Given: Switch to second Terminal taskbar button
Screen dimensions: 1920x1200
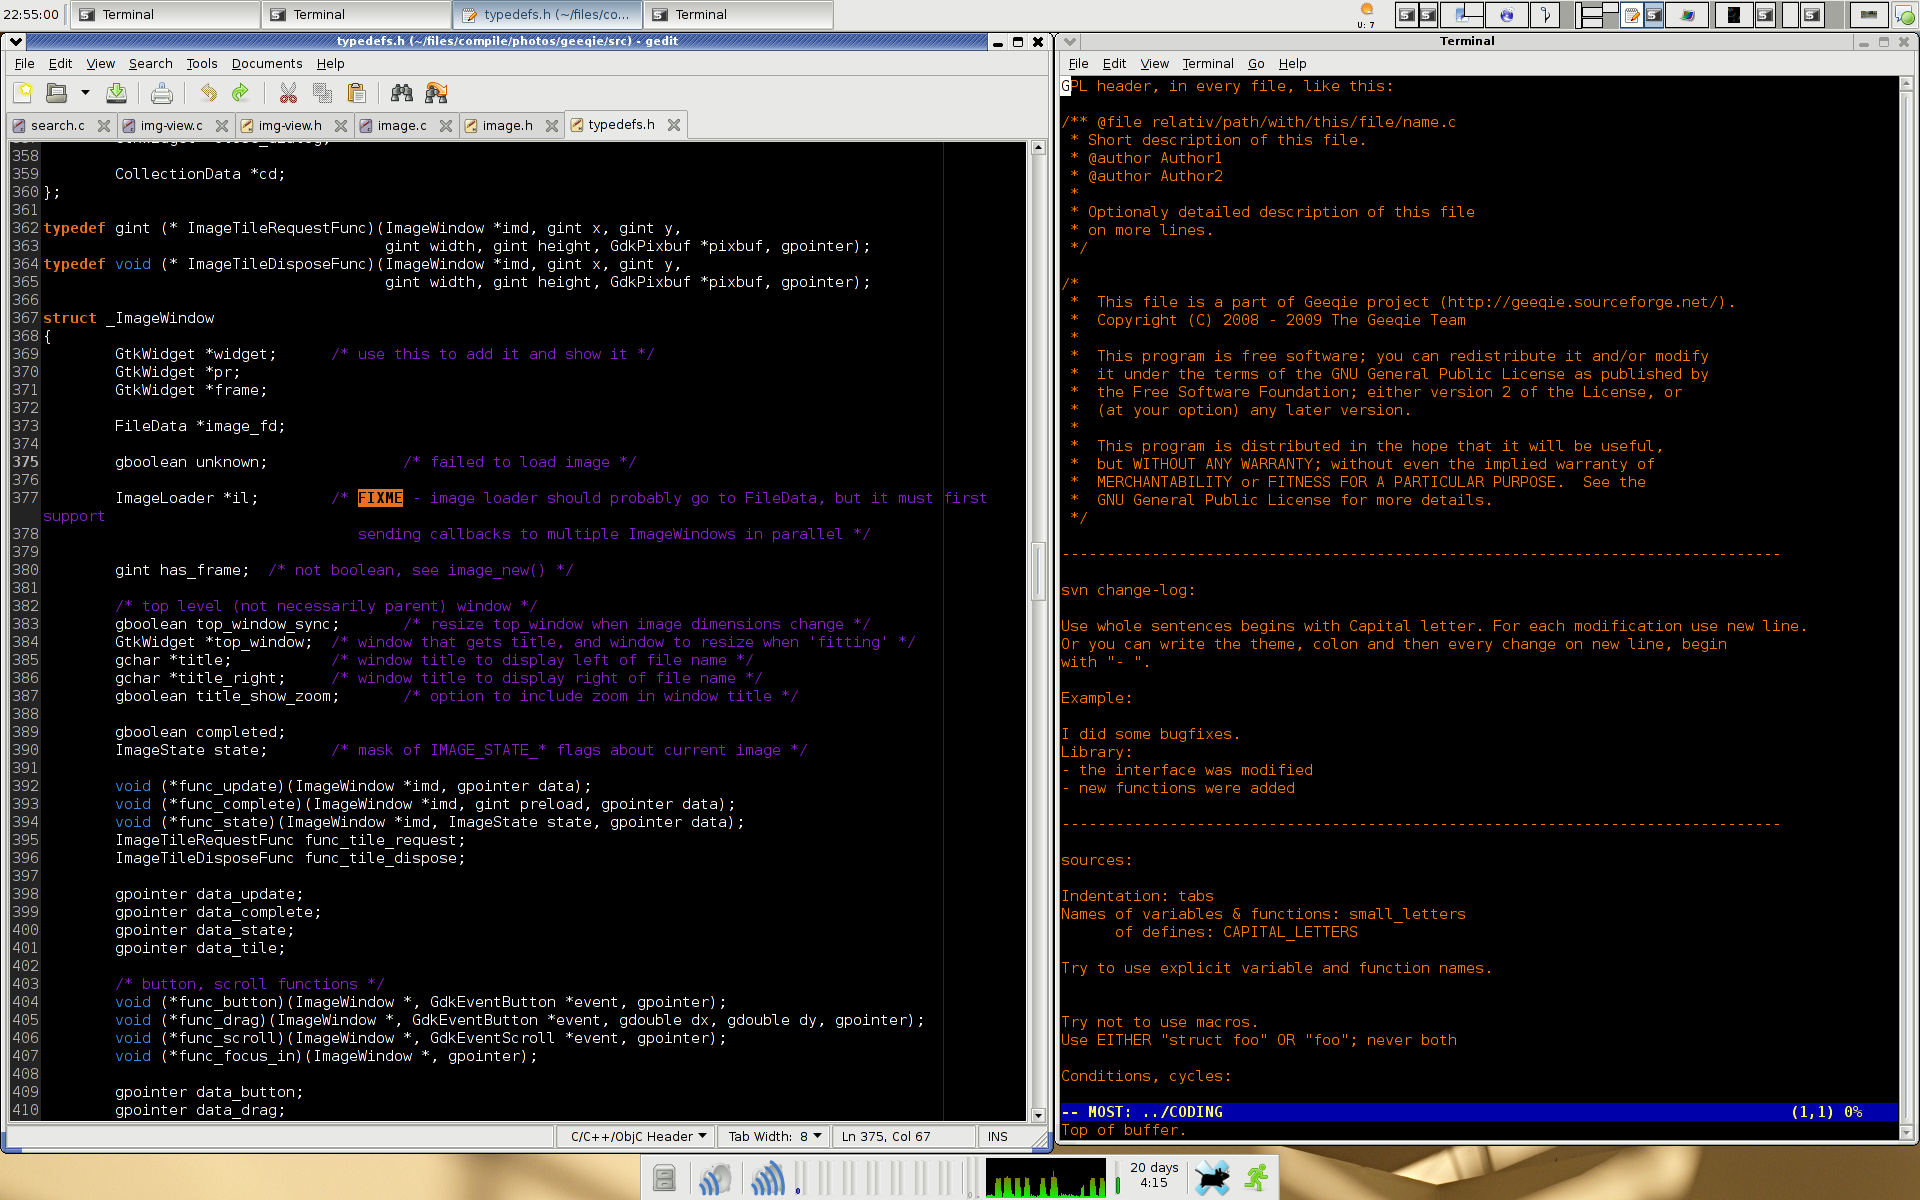Looking at the screenshot, I should tap(356, 14).
